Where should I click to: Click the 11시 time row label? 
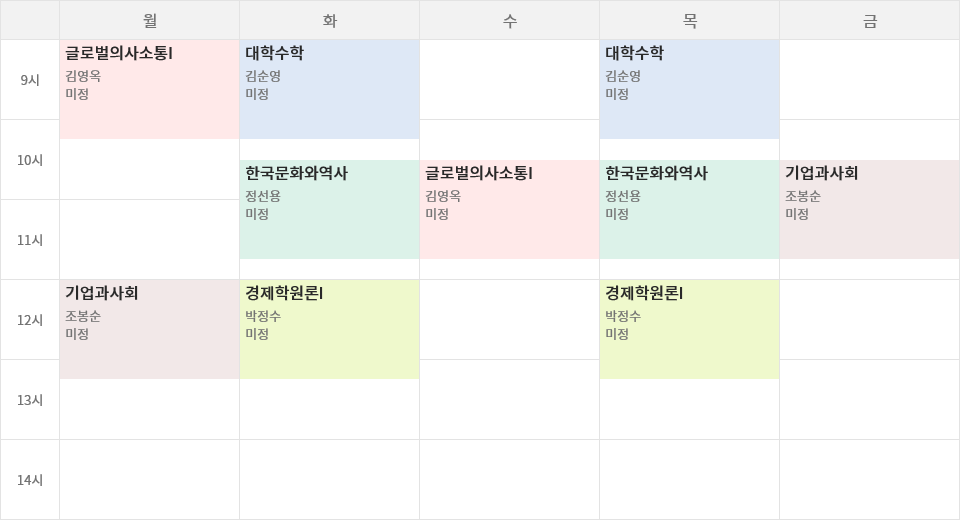[30, 240]
